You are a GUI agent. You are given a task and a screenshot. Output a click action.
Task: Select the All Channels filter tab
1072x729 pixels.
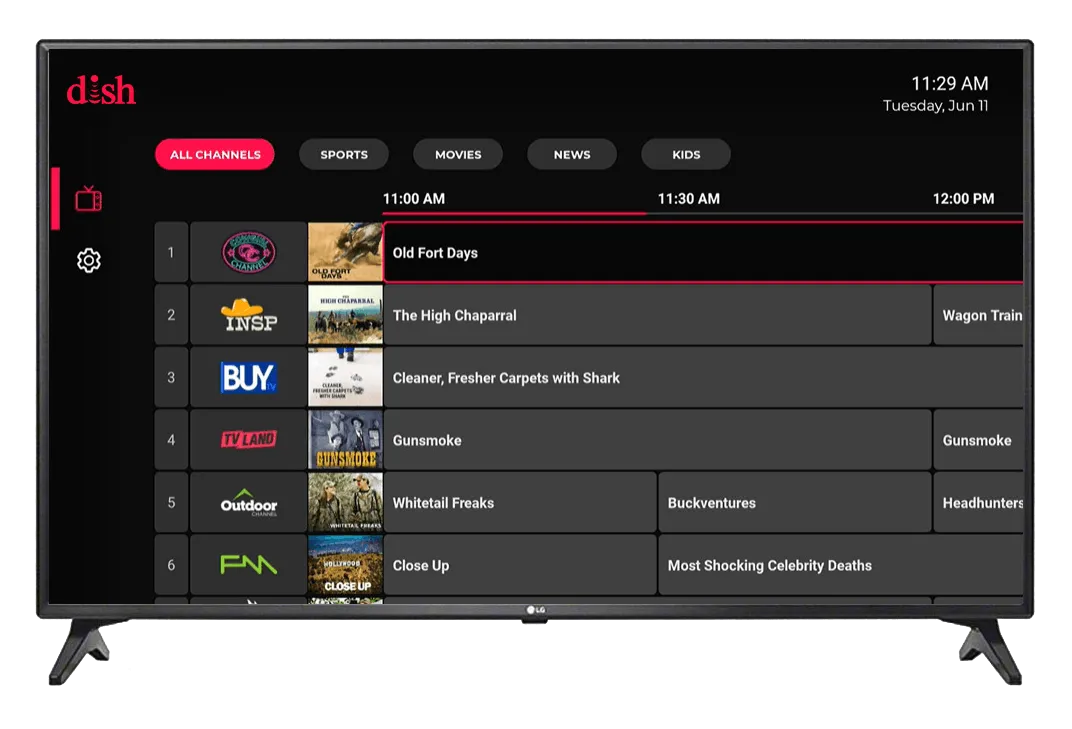click(215, 155)
